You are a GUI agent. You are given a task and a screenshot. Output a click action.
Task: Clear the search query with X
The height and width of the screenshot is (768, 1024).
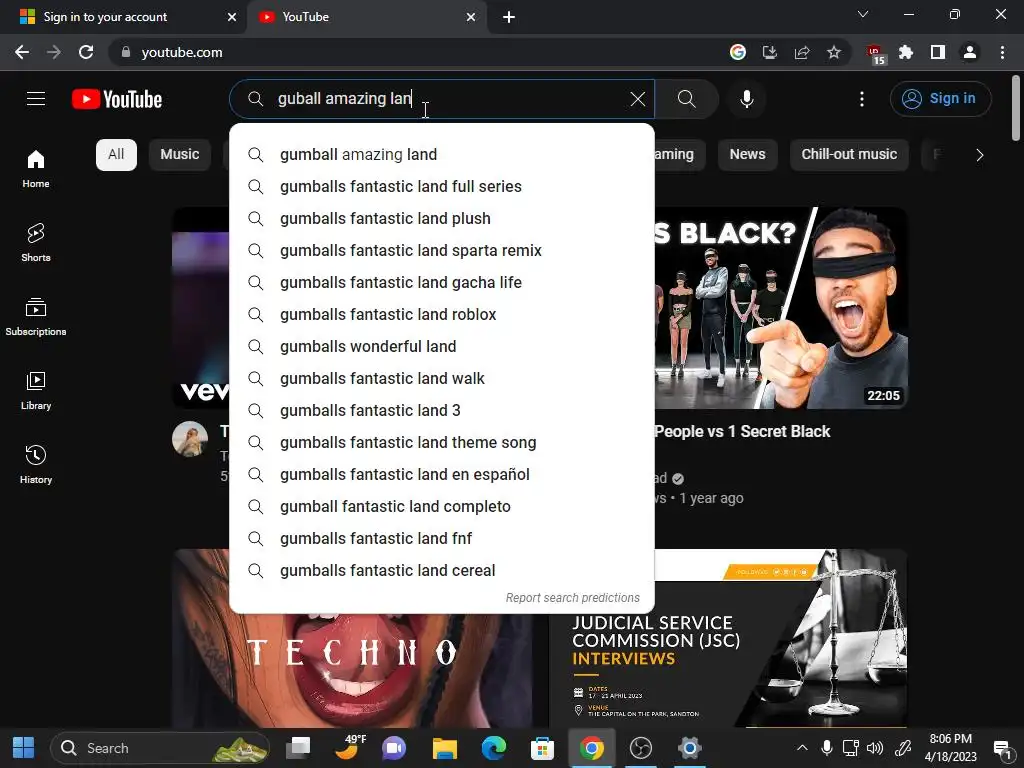coord(637,99)
